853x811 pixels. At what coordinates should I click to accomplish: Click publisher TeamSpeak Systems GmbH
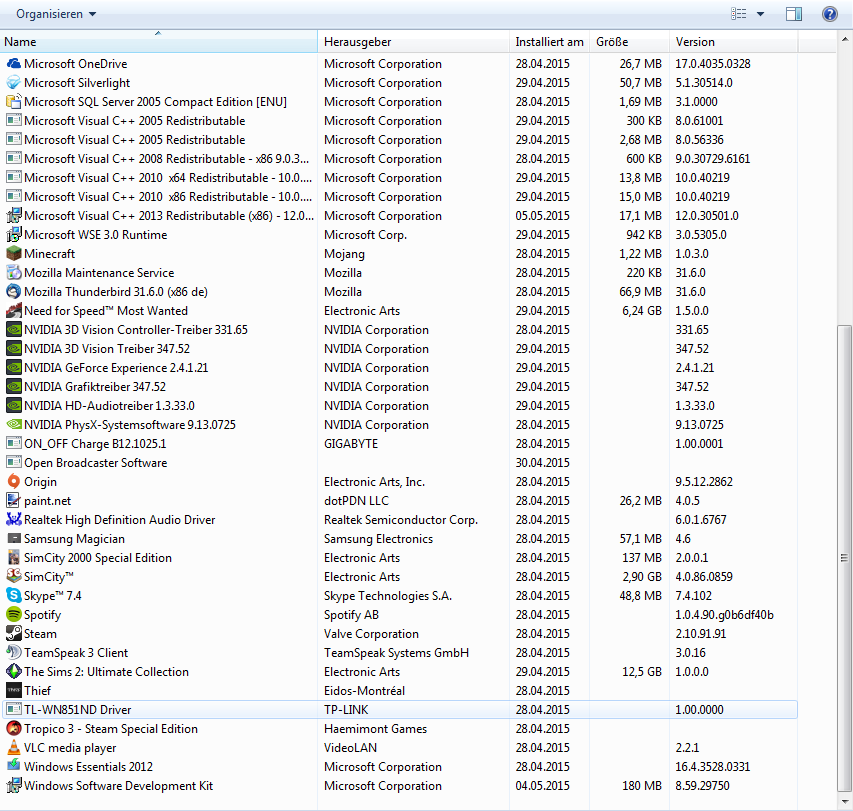[396, 653]
